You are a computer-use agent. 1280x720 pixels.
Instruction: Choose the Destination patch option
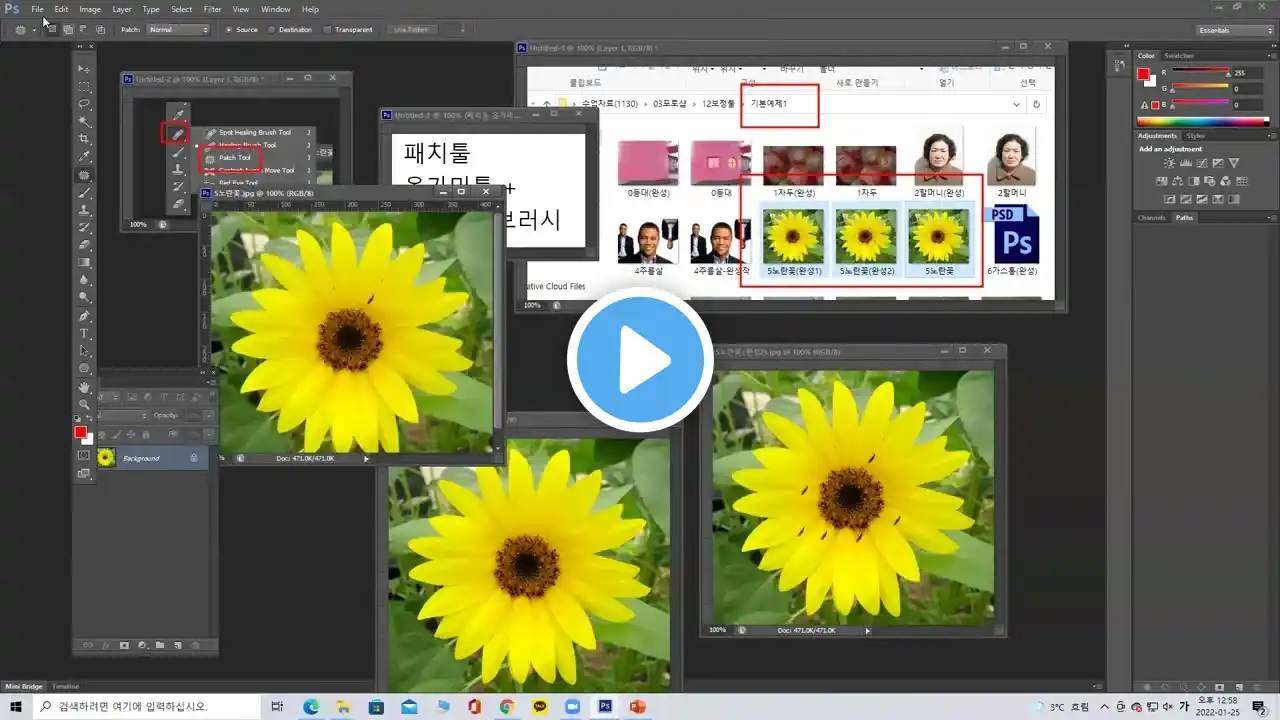coord(290,30)
